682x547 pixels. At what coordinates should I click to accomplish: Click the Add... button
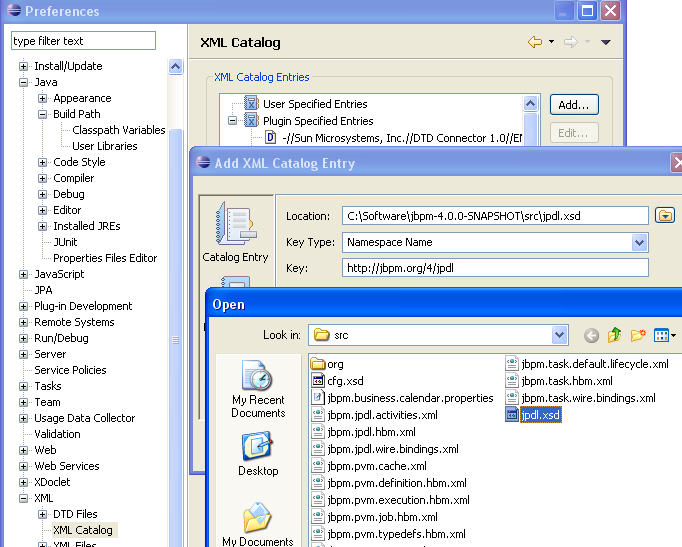point(573,104)
